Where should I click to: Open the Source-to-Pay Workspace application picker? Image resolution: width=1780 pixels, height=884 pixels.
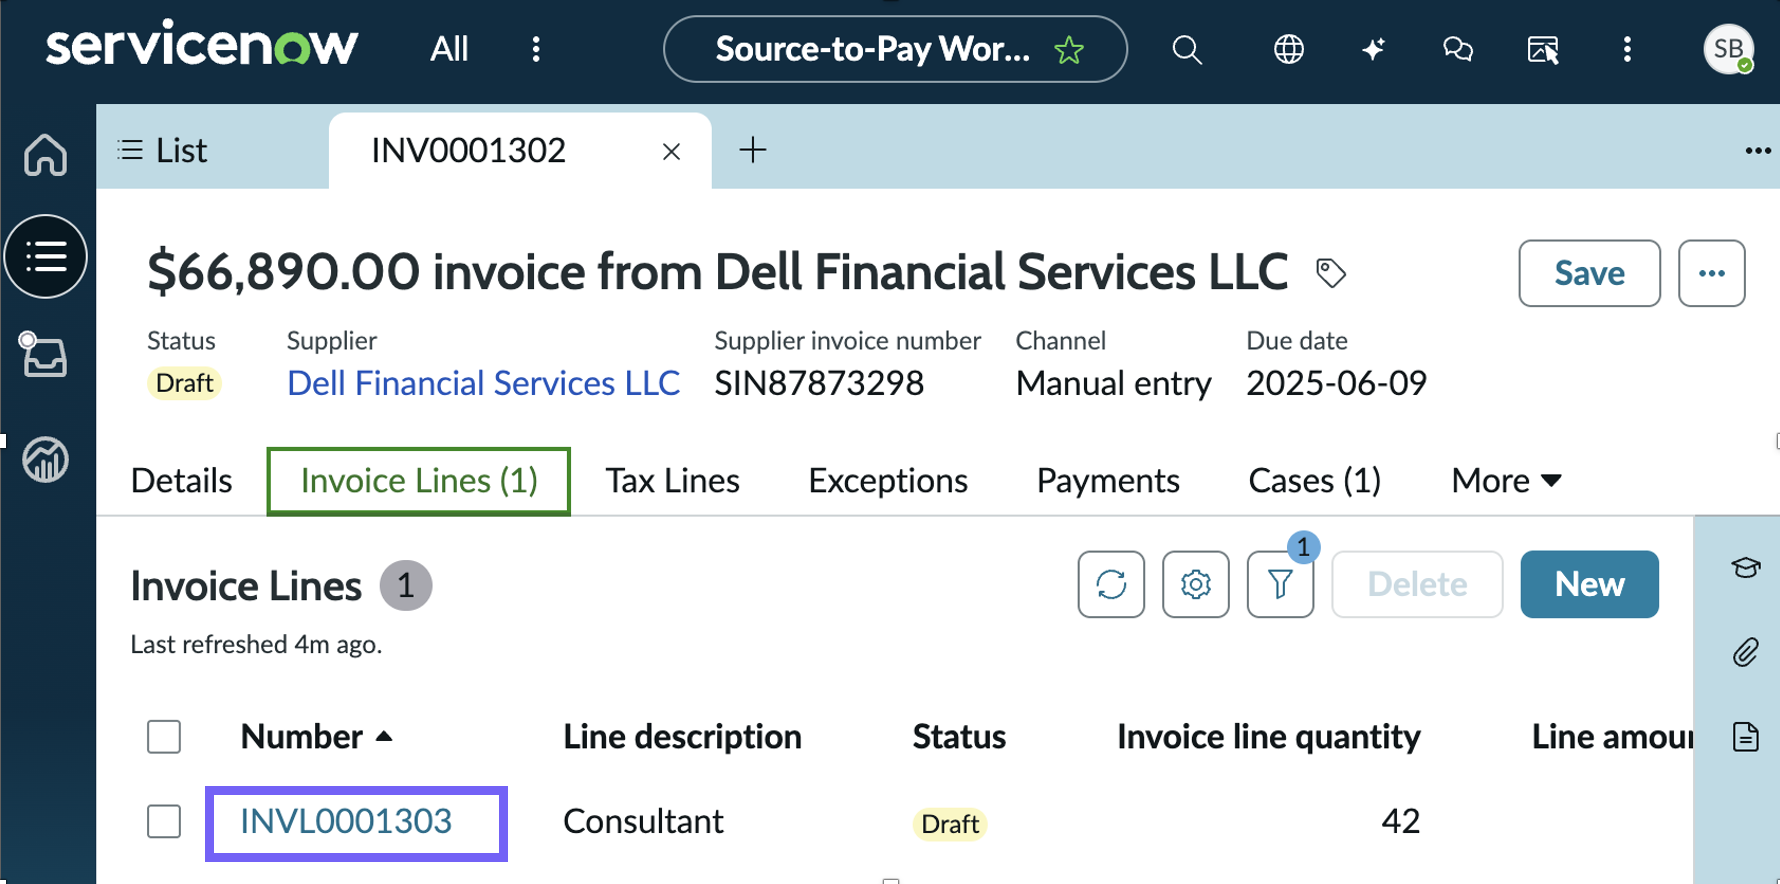click(895, 49)
